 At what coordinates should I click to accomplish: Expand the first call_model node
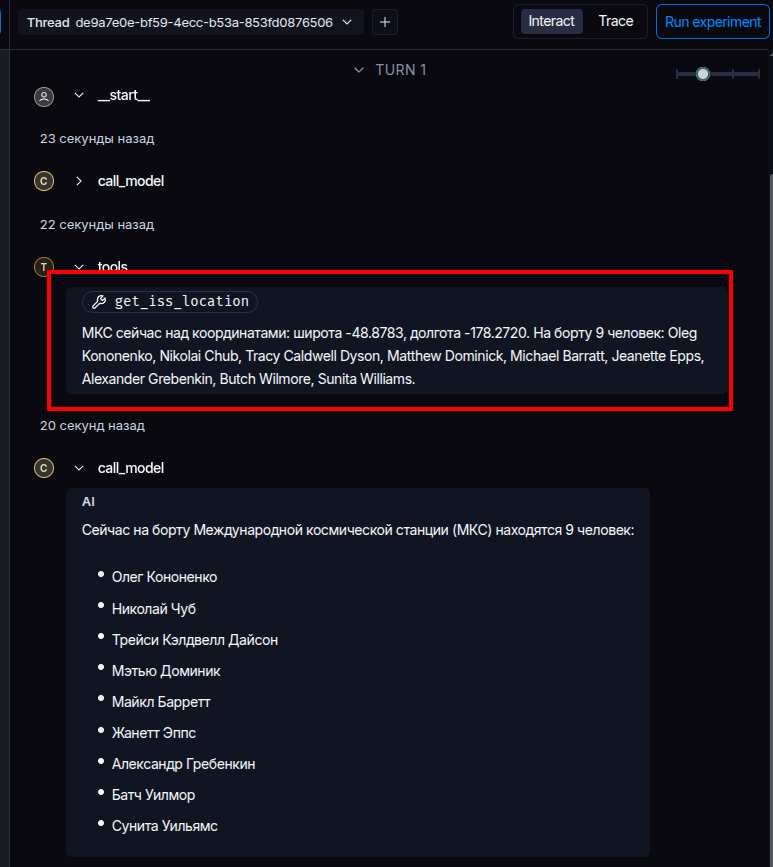[x=79, y=181]
